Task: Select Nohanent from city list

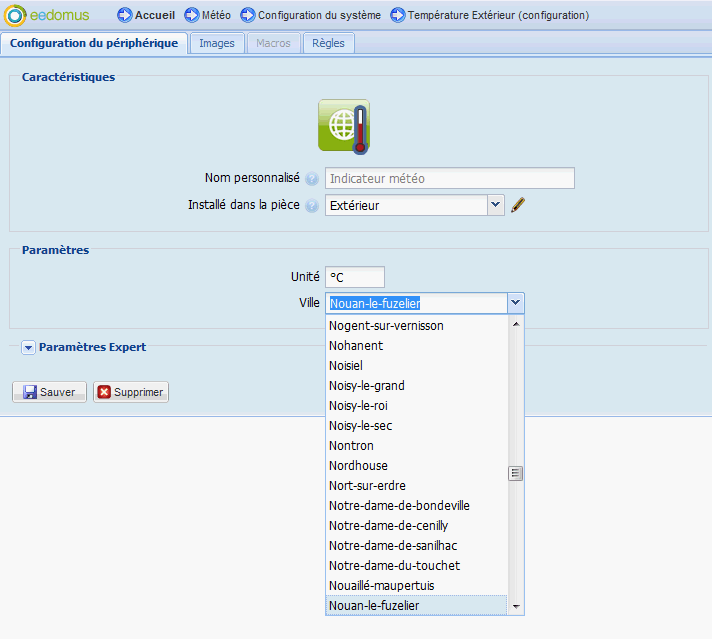Action: [x=416, y=346]
